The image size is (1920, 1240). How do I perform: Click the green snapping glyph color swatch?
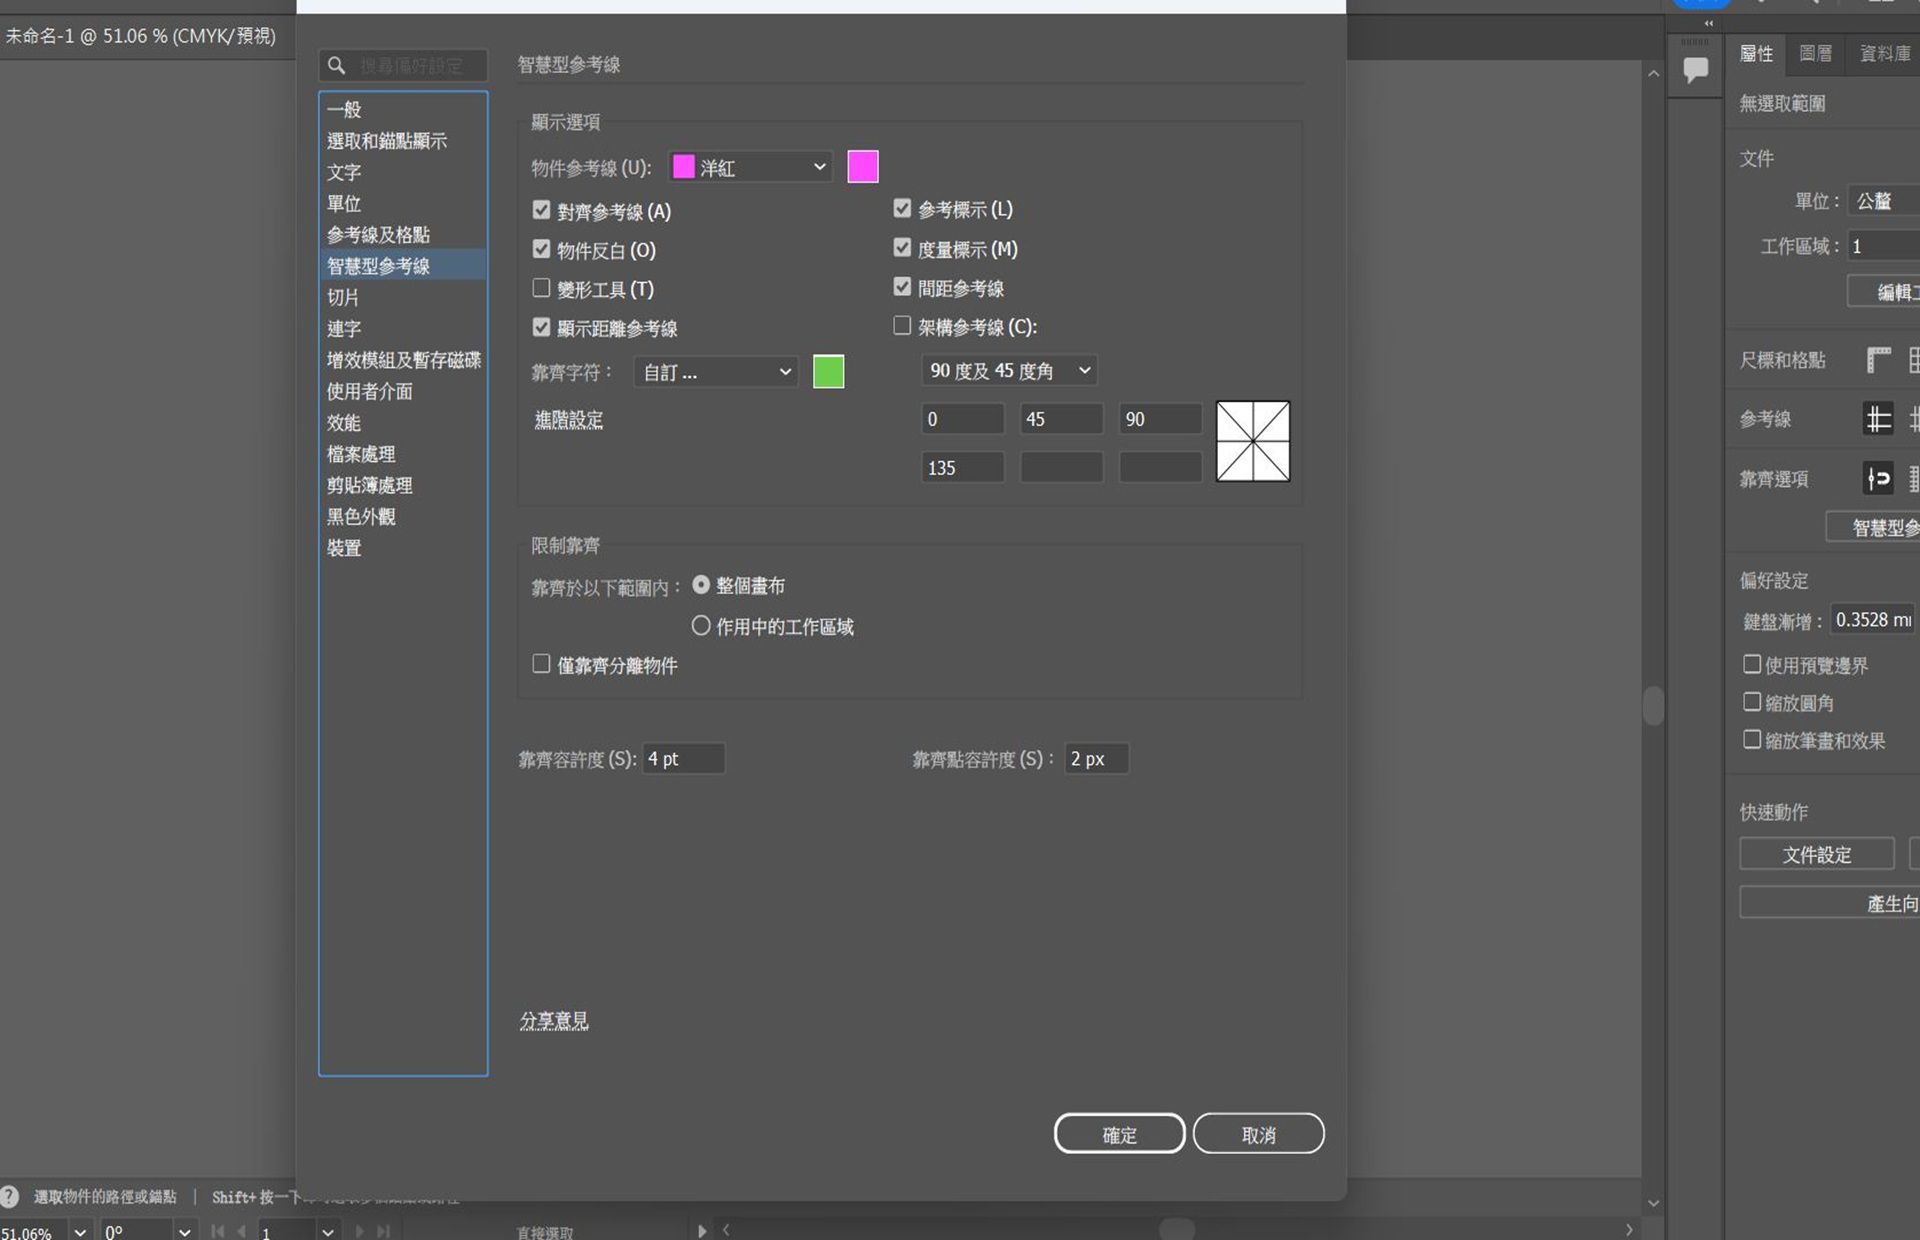(x=828, y=372)
